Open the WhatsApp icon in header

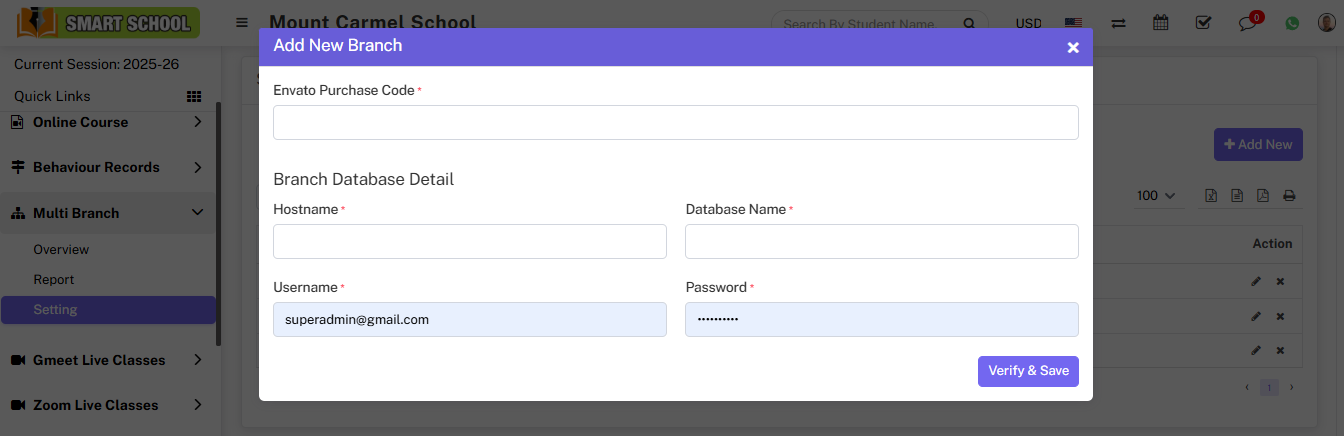pos(1292,23)
